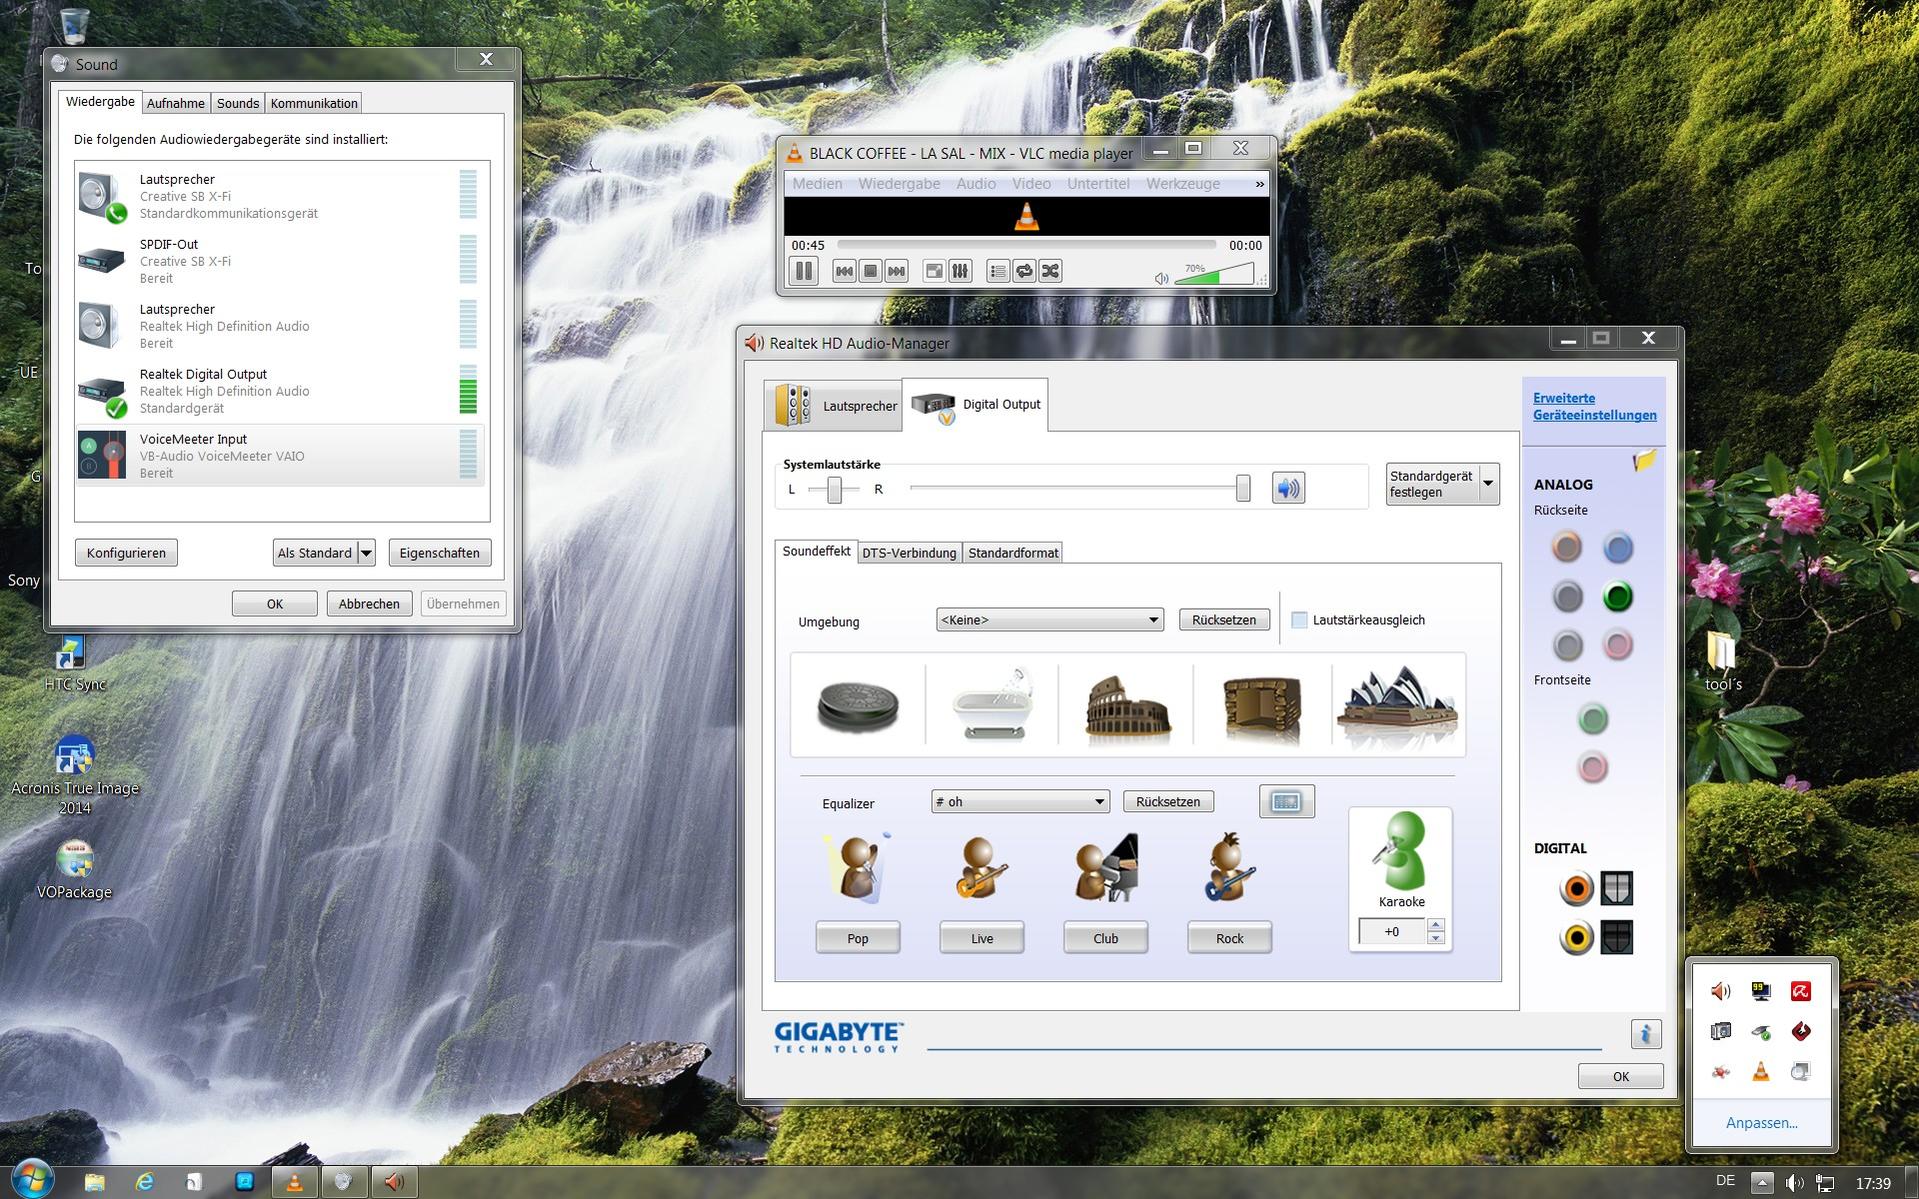
Task: Open Anpassen in the hidden icons popup
Action: pyautogui.click(x=1761, y=1123)
